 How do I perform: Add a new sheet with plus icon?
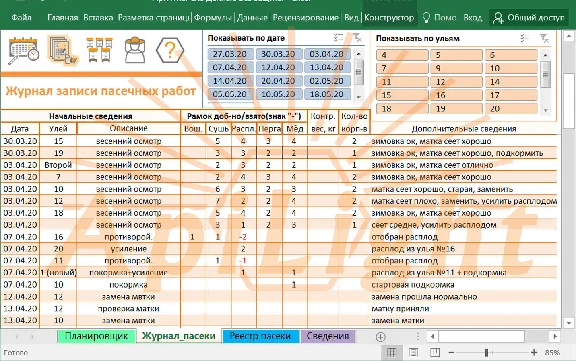pos(381,337)
